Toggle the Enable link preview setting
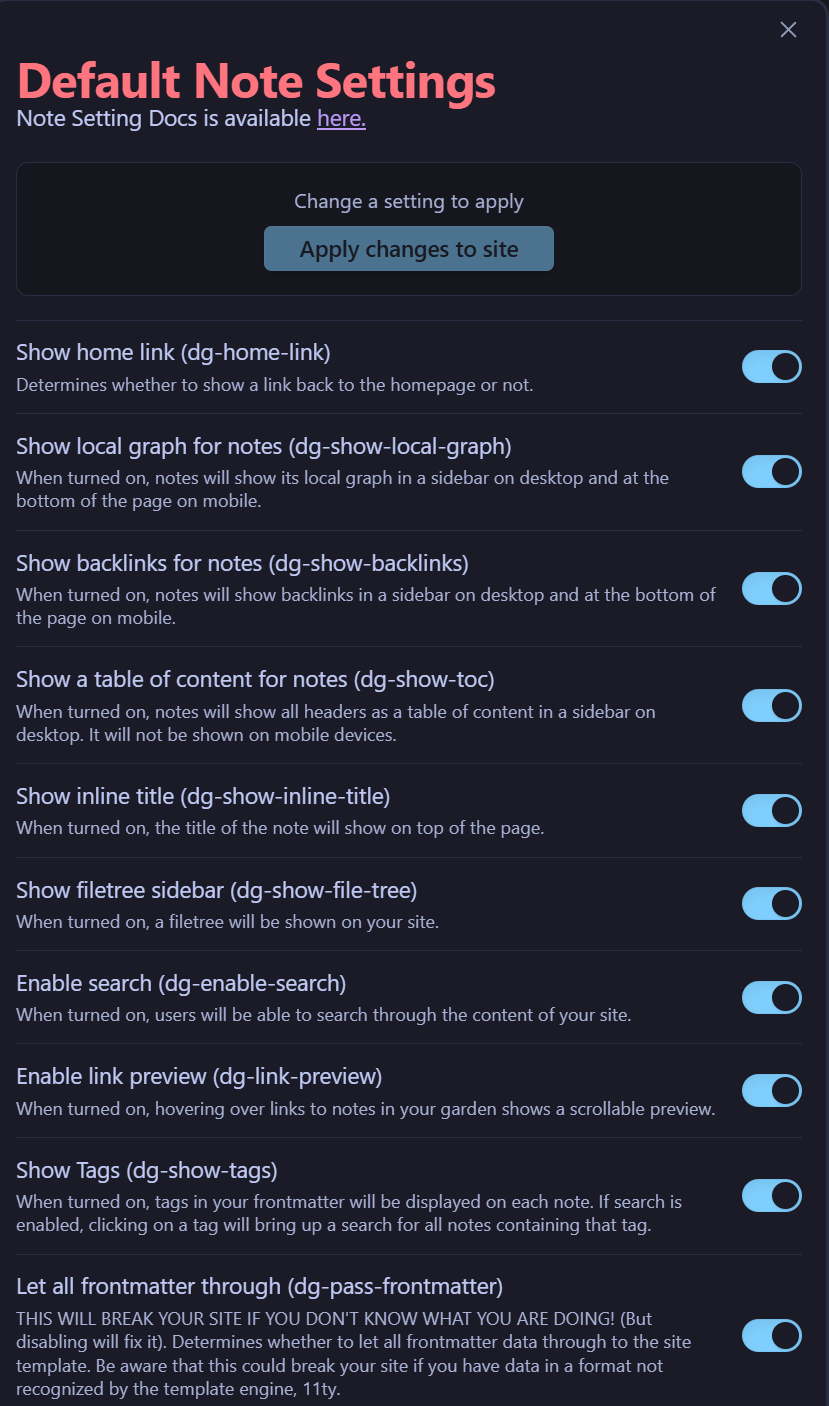Viewport: 829px width, 1406px height. click(x=771, y=1091)
